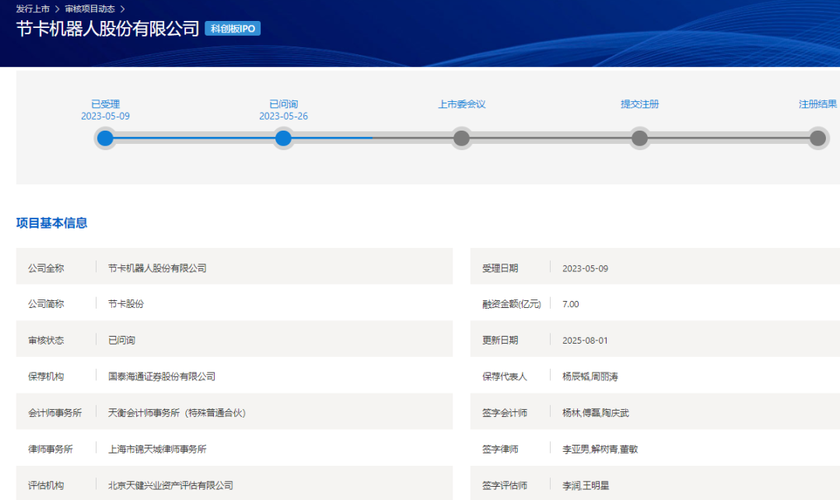Click the 2023-05-26 date under 已问询
The width and height of the screenshot is (840, 500).
pos(283,116)
